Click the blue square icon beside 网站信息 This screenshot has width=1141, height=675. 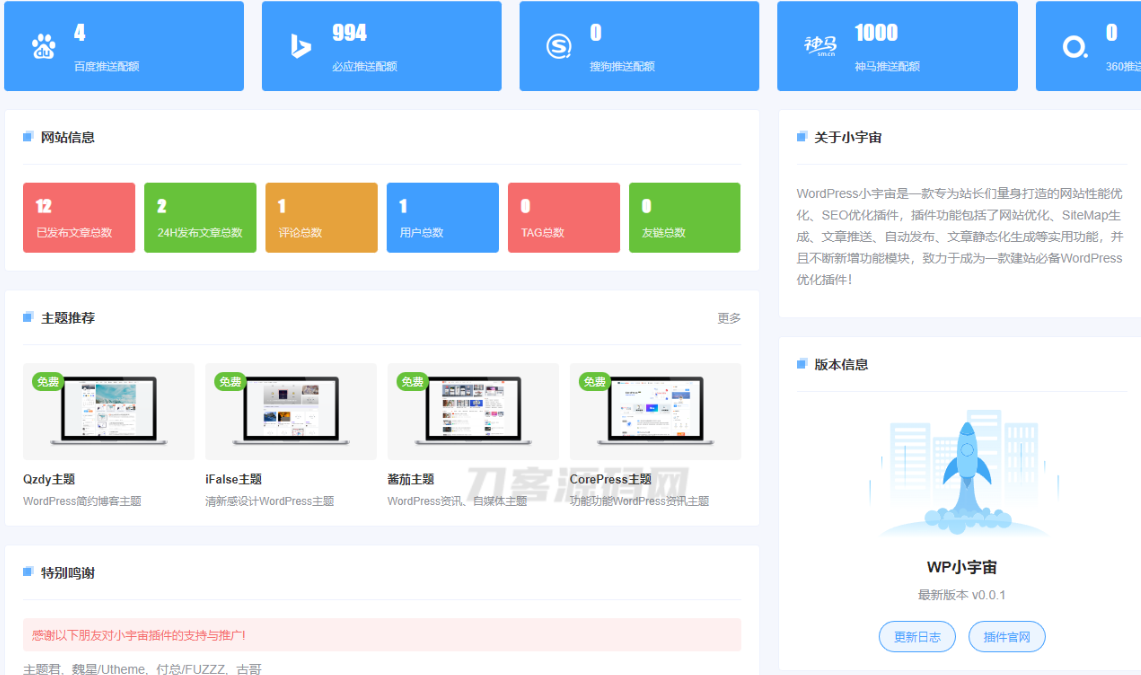point(28,137)
